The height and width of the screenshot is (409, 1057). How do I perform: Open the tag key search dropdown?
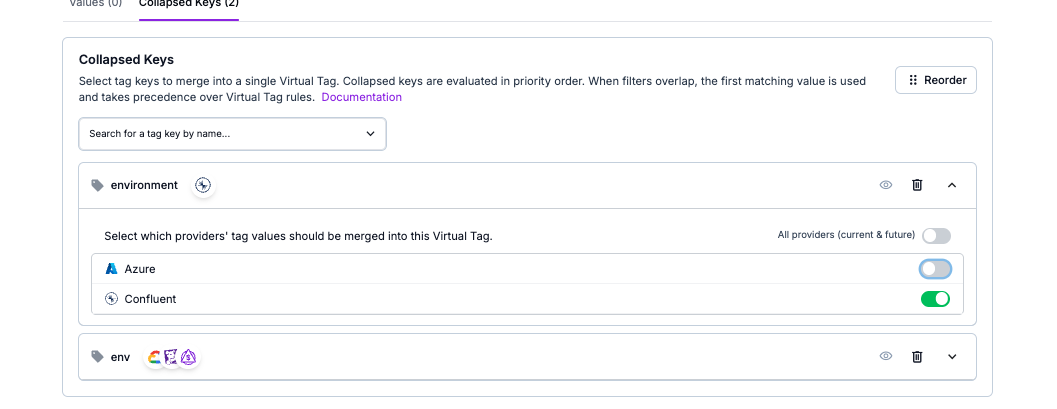(232, 133)
